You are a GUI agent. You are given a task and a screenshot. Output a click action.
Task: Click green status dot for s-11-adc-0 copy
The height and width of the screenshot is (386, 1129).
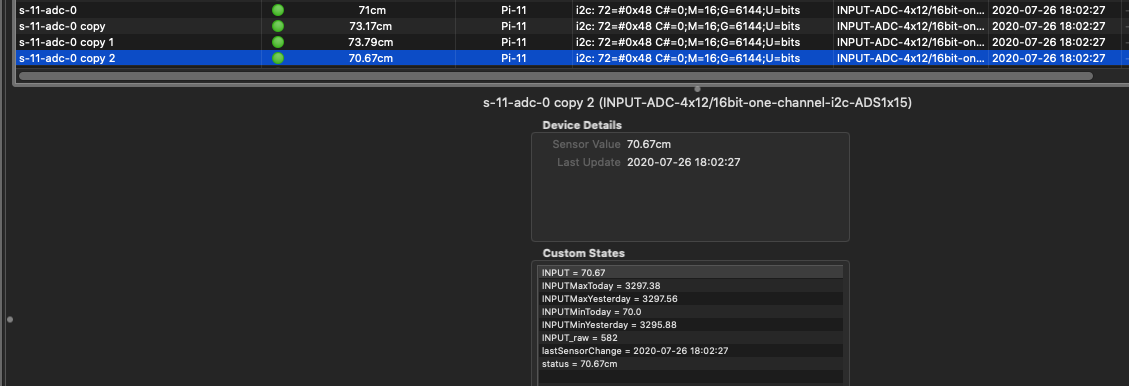click(277, 26)
